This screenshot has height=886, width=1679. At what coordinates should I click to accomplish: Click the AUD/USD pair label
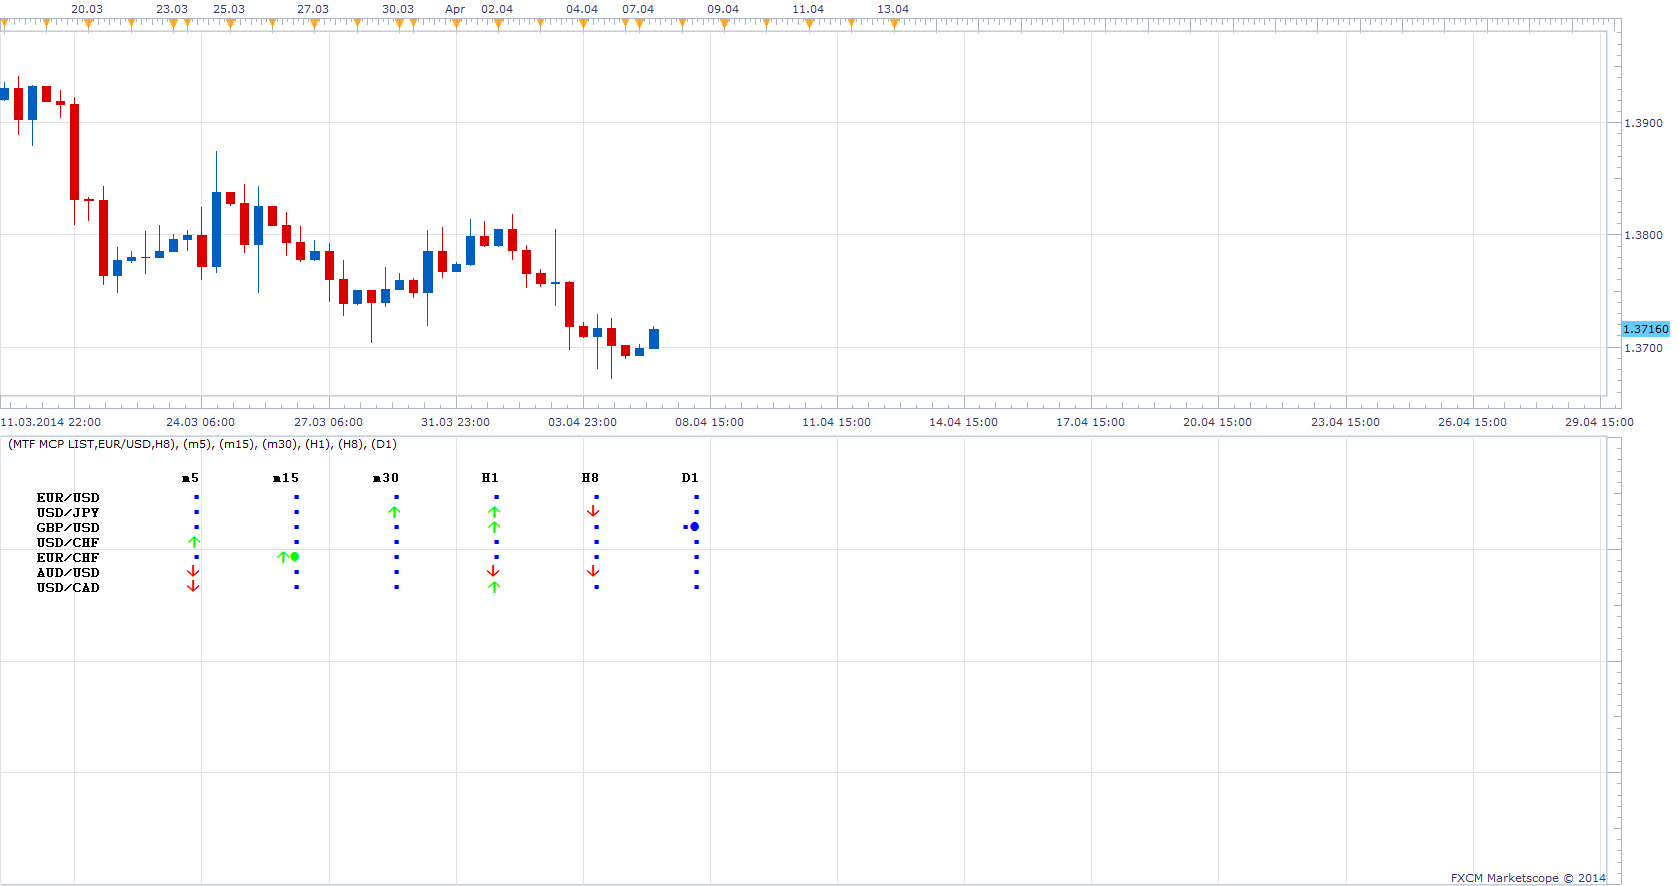coord(68,573)
